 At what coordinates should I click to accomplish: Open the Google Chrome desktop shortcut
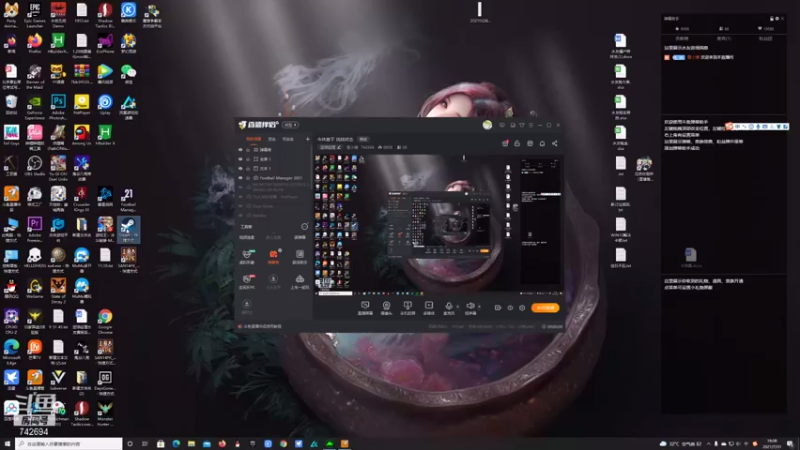coord(105,321)
